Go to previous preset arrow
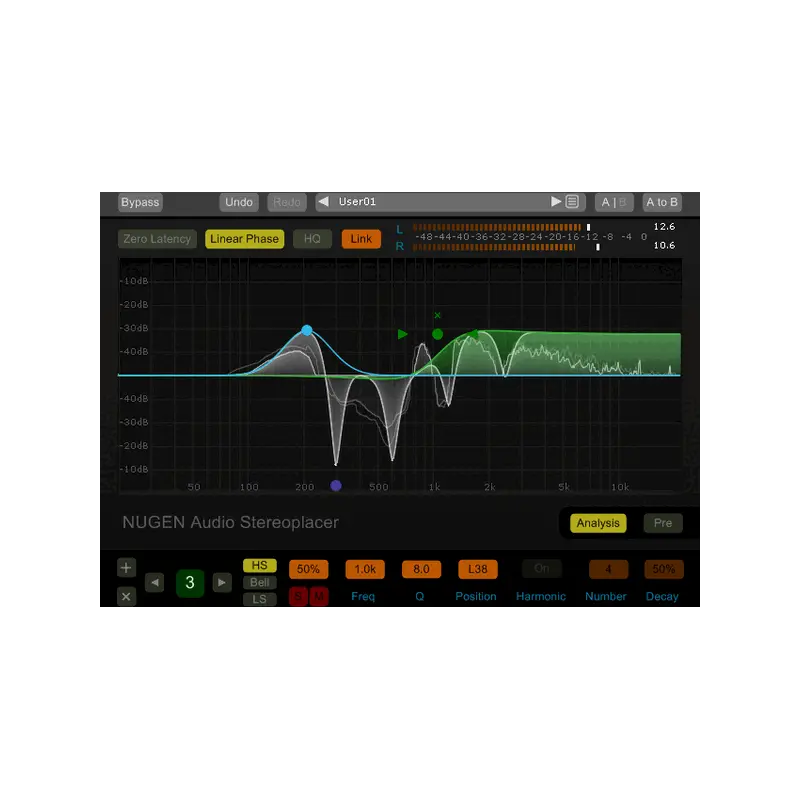The height and width of the screenshot is (800, 800). (x=323, y=202)
